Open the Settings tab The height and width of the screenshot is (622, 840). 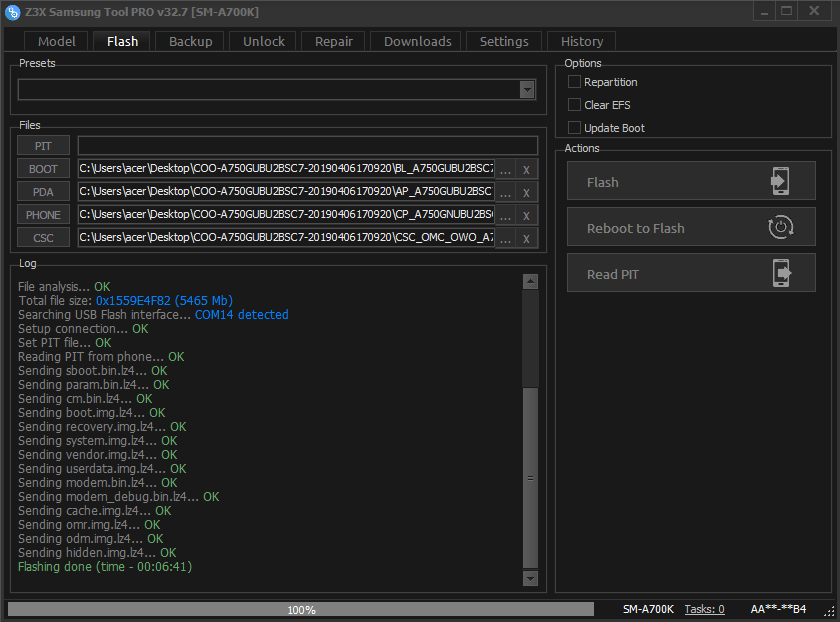pyautogui.click(x=504, y=41)
